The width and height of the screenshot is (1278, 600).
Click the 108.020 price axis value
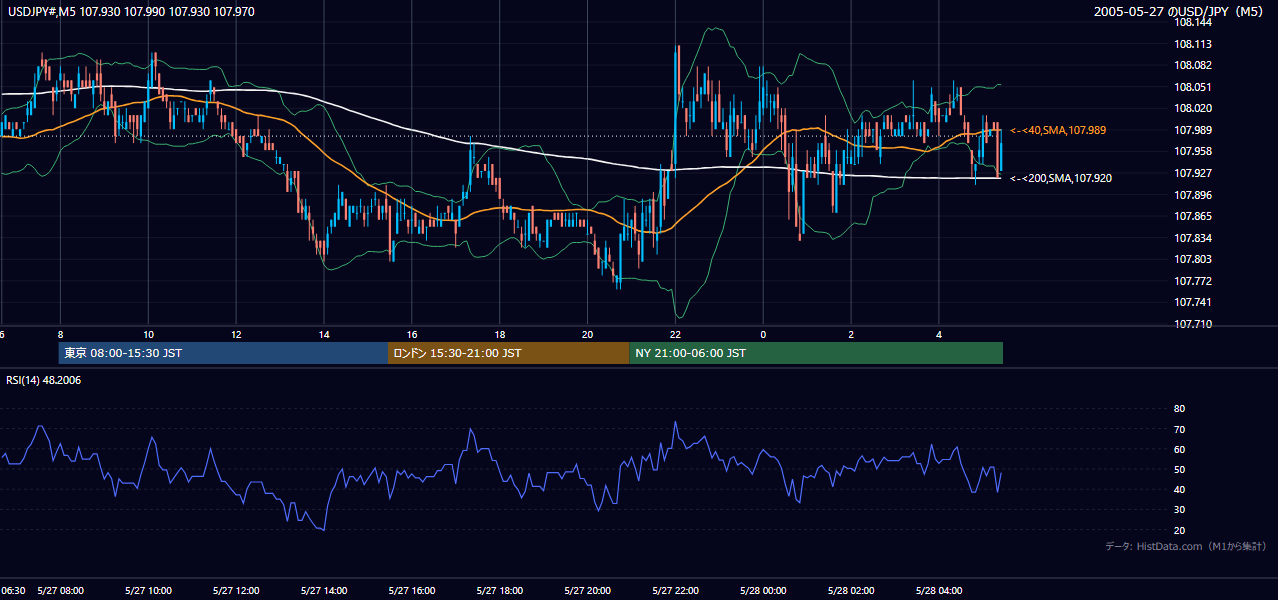tap(1194, 108)
